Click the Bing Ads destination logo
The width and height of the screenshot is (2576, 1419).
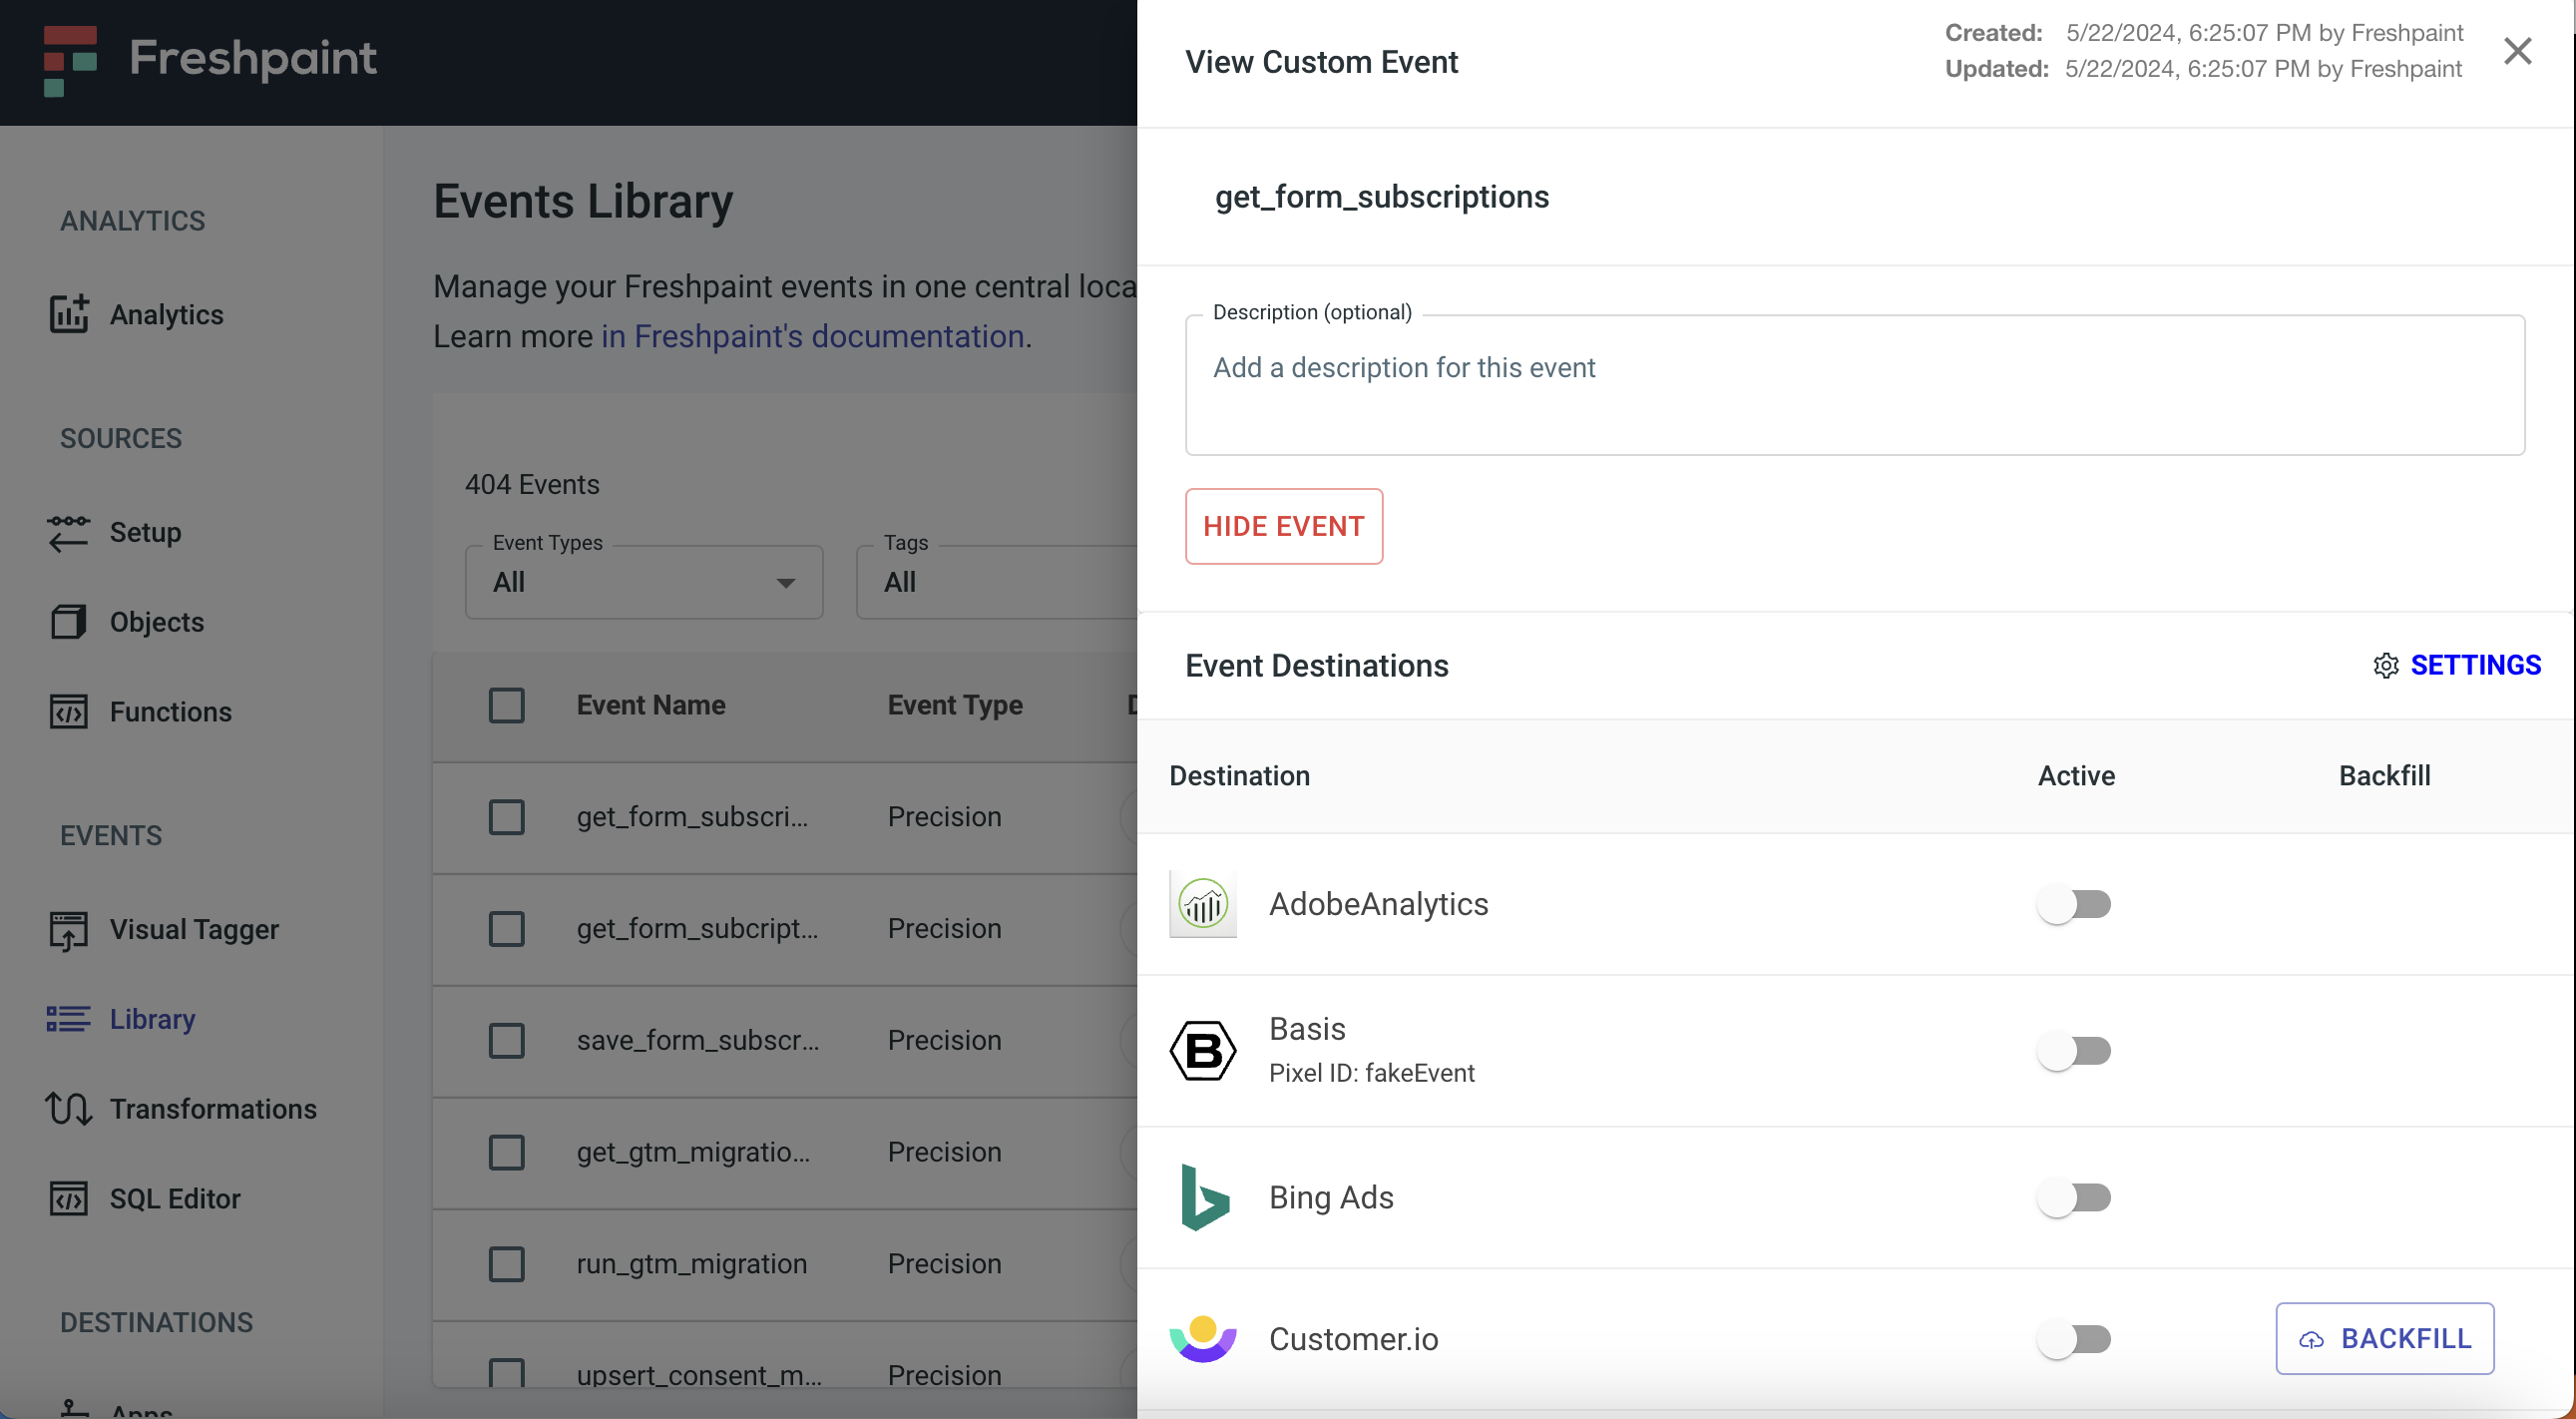pos(1204,1197)
